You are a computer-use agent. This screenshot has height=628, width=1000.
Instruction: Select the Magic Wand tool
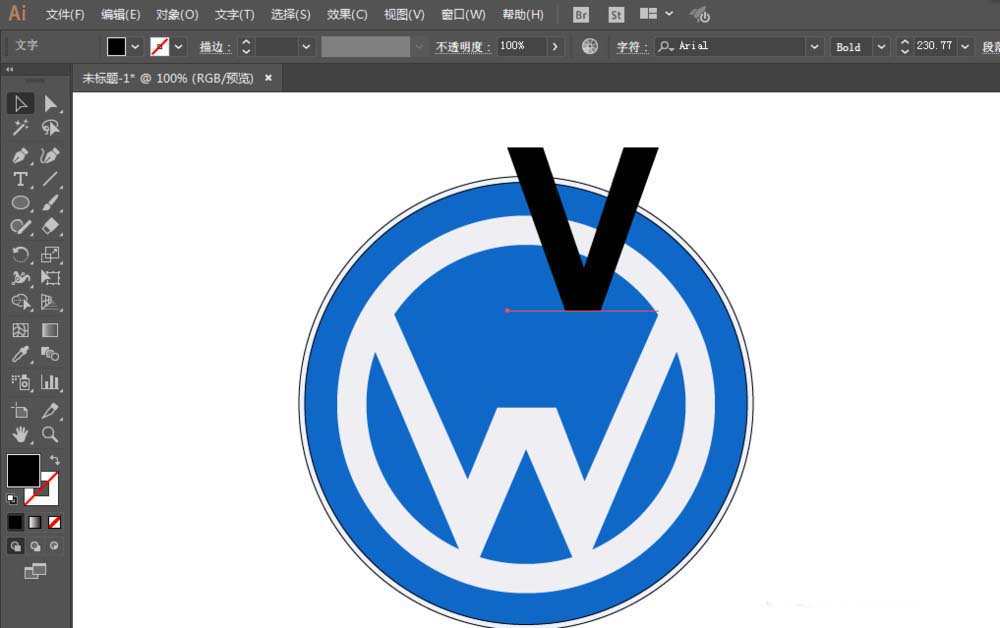pos(20,128)
